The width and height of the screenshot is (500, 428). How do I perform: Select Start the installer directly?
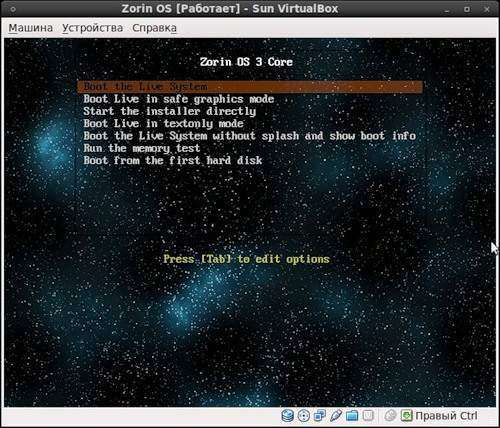pyautogui.click(x=170, y=111)
